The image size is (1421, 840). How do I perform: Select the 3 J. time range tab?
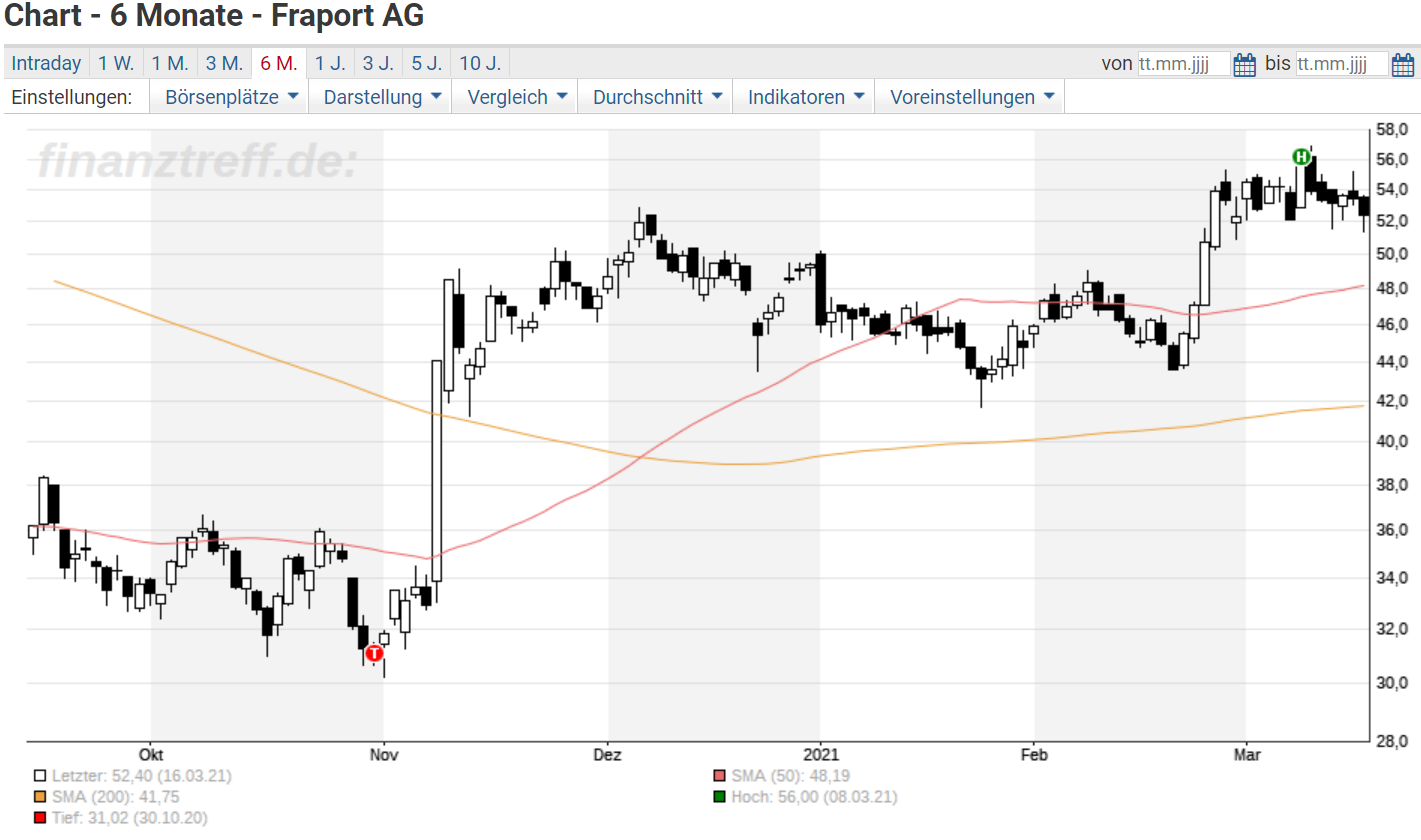tap(378, 63)
